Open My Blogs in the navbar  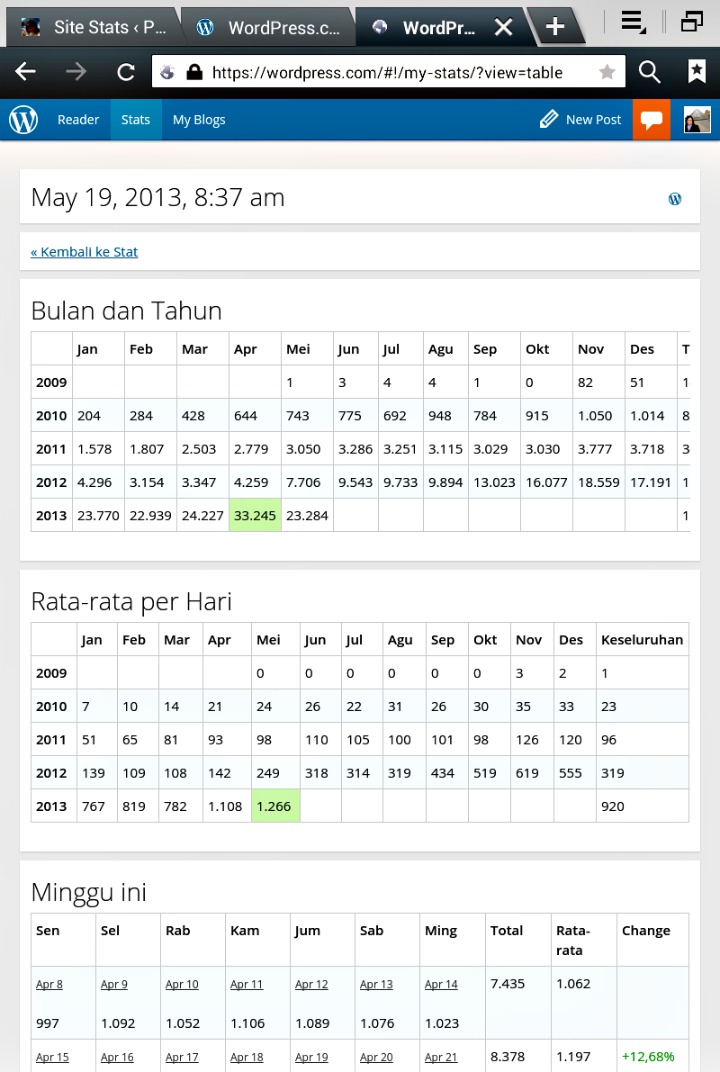[199, 120]
